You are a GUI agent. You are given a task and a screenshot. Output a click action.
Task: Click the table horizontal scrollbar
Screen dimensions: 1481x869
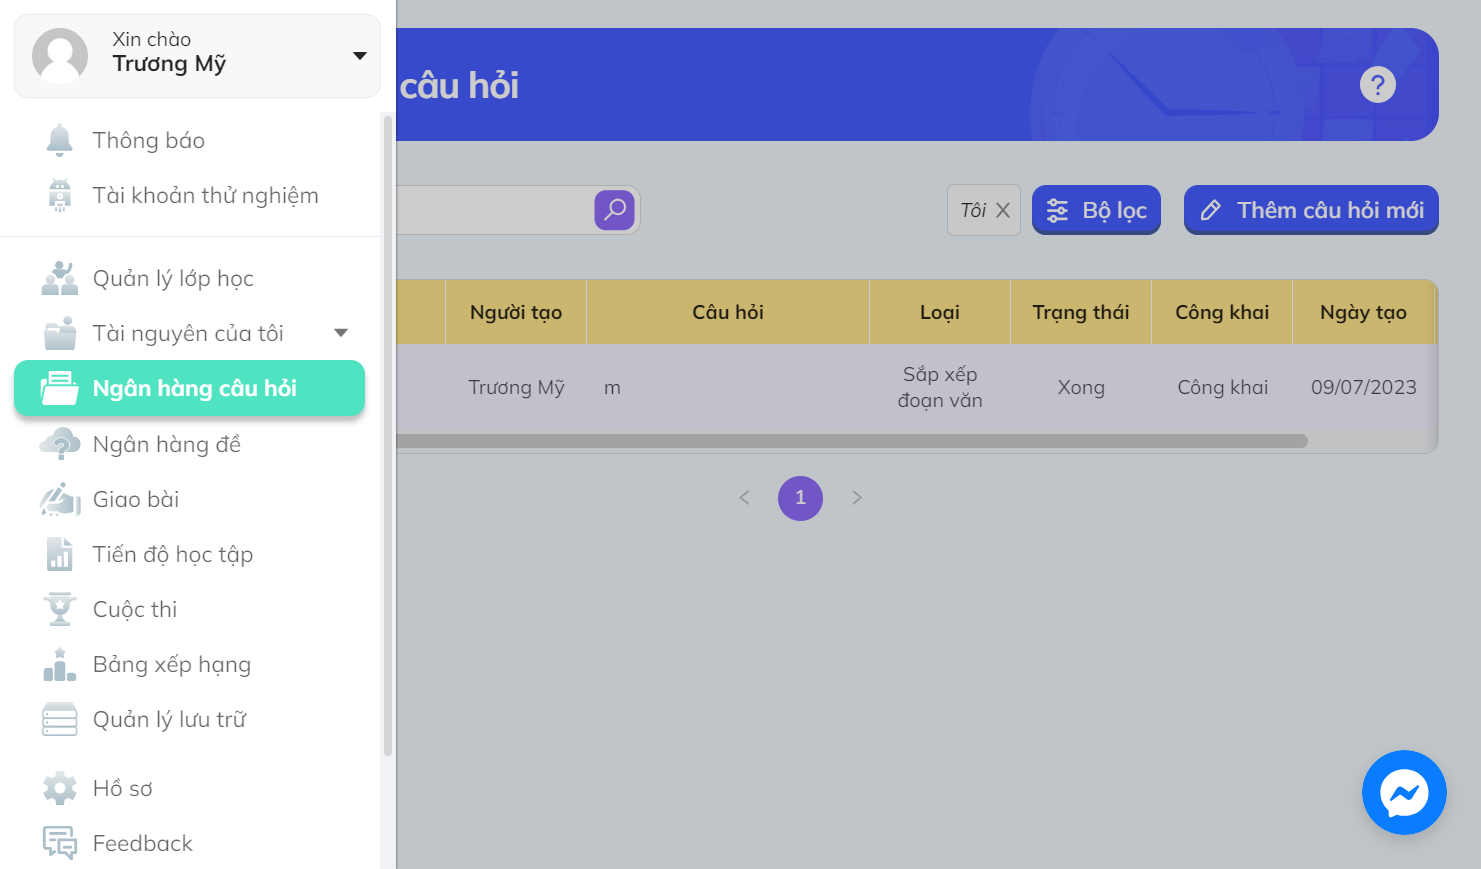tap(852, 441)
